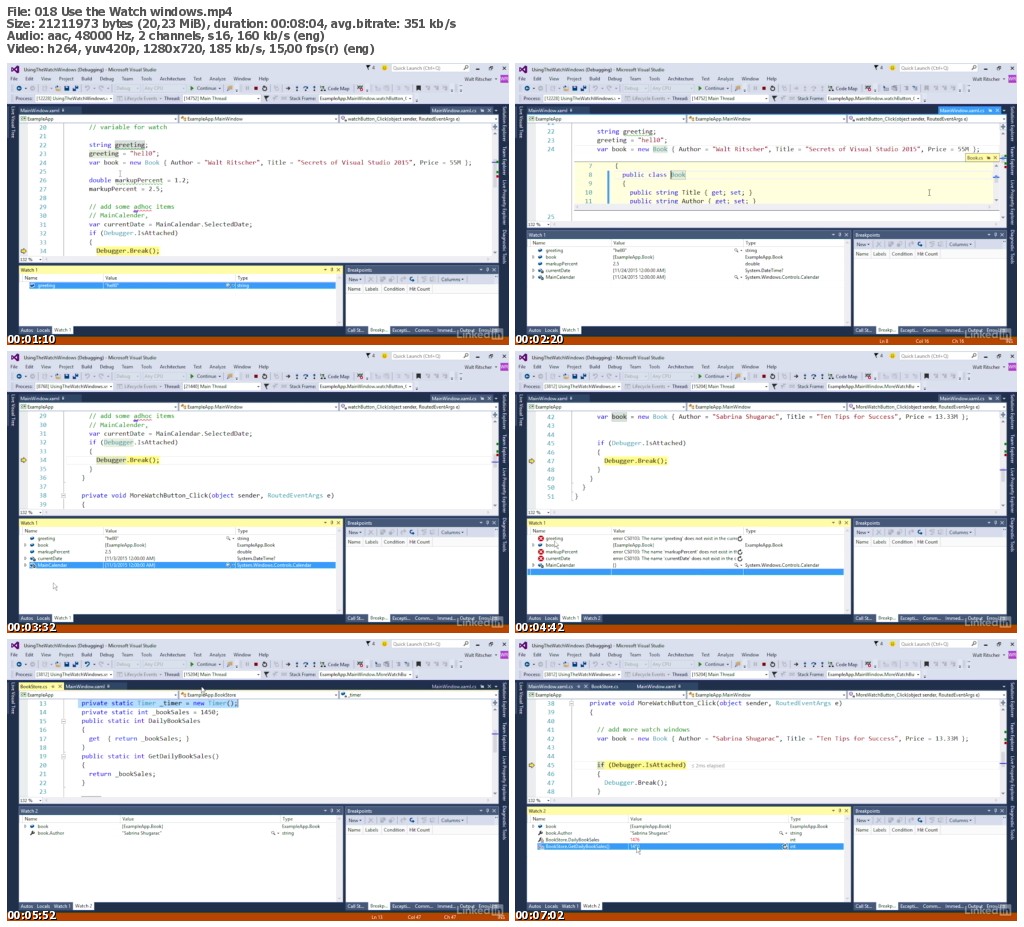Click Stop Debugging red square in 00:07:02 frame

coord(764,664)
